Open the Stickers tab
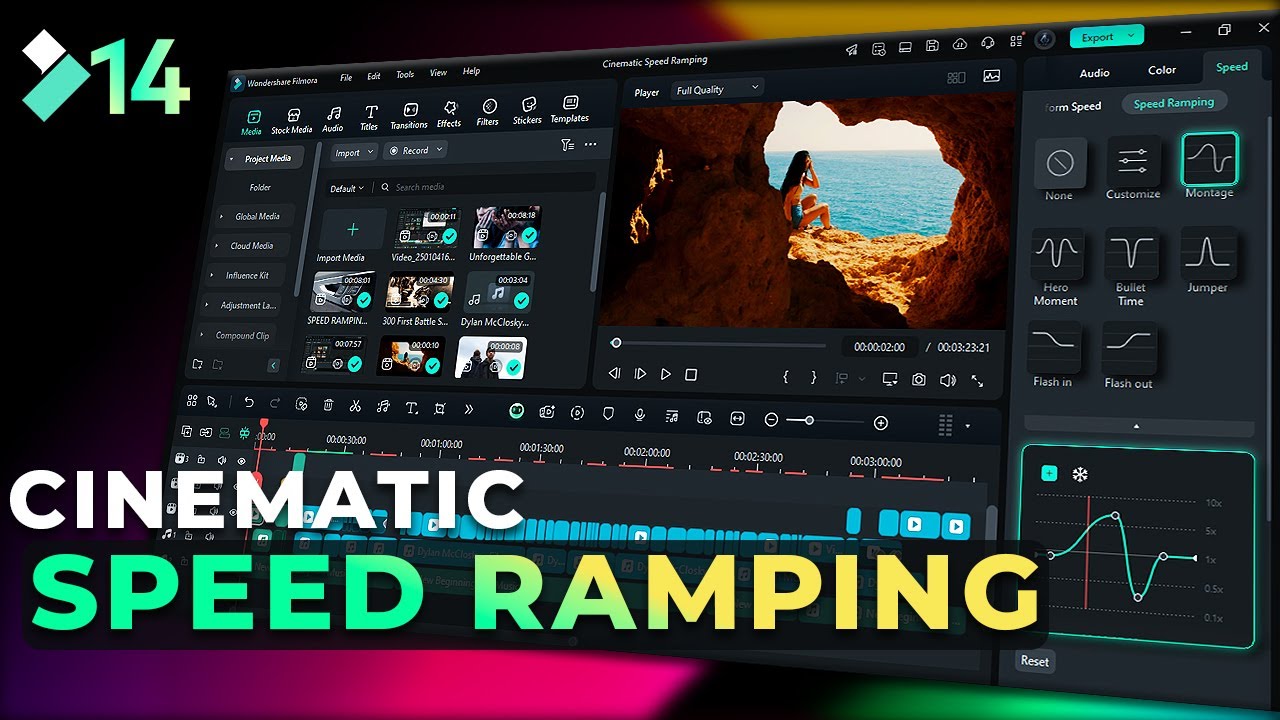This screenshot has height=720, width=1280. click(x=528, y=111)
